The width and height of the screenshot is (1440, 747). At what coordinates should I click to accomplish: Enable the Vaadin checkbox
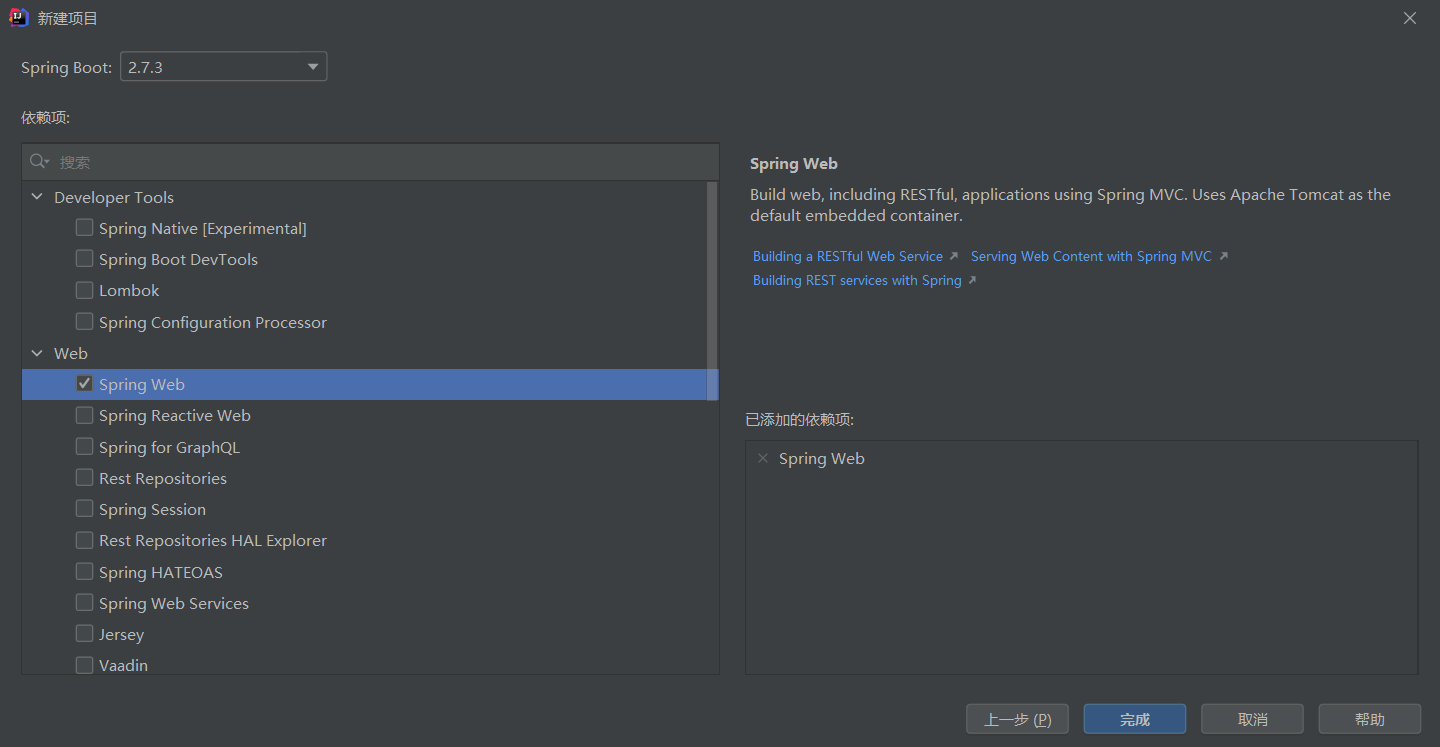click(84, 665)
